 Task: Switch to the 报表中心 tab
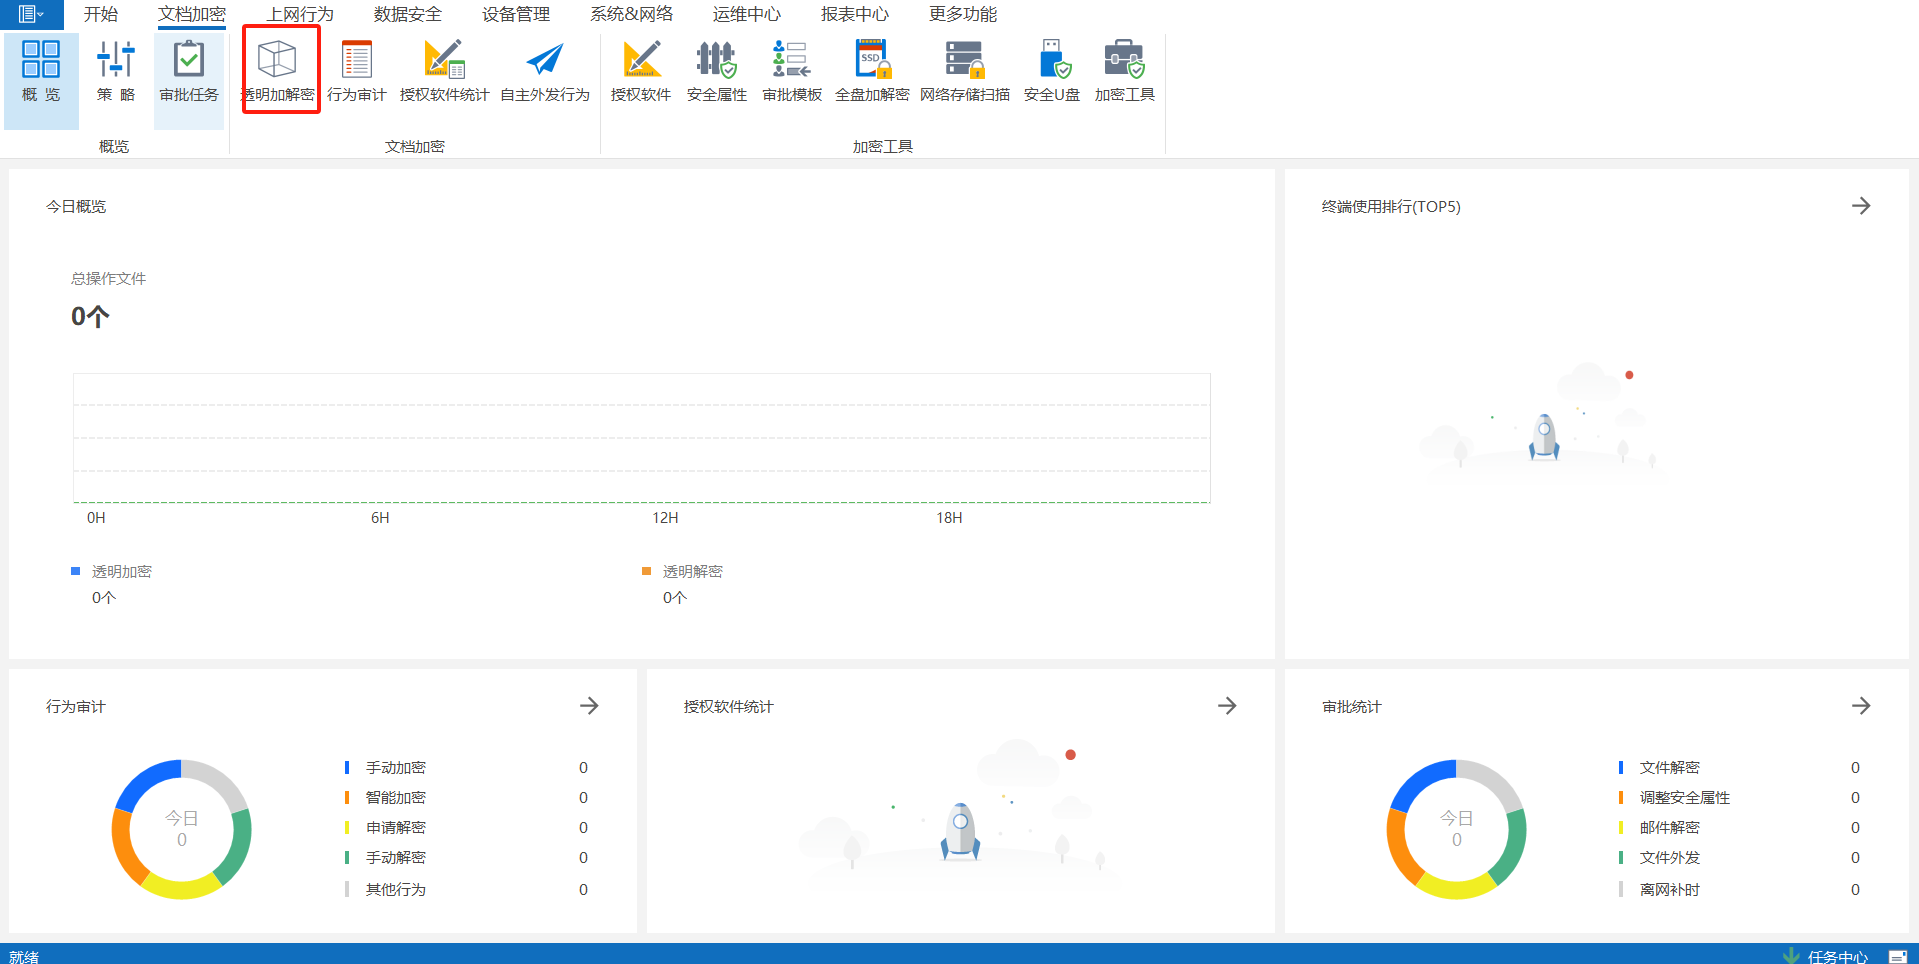854,14
